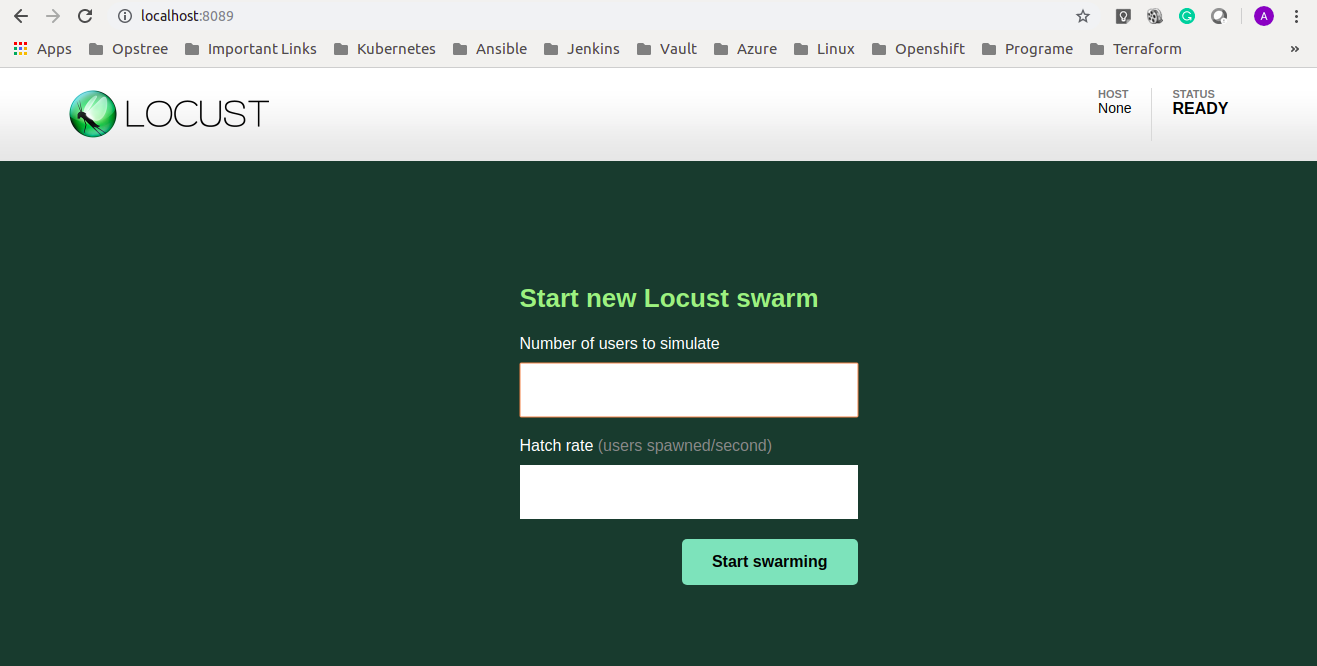Go back using the browser back arrow
The width and height of the screenshot is (1317, 666).
(21, 16)
